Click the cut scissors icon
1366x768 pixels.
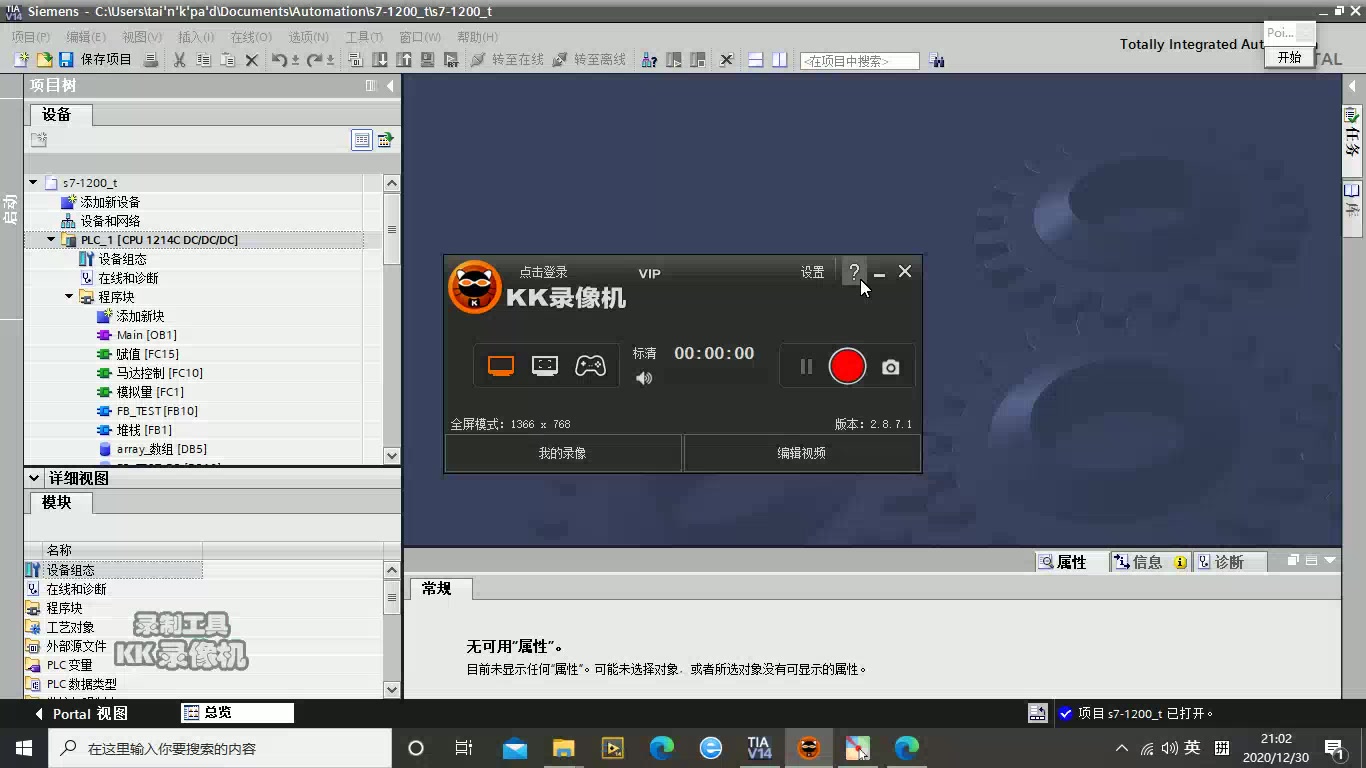pyautogui.click(x=180, y=60)
